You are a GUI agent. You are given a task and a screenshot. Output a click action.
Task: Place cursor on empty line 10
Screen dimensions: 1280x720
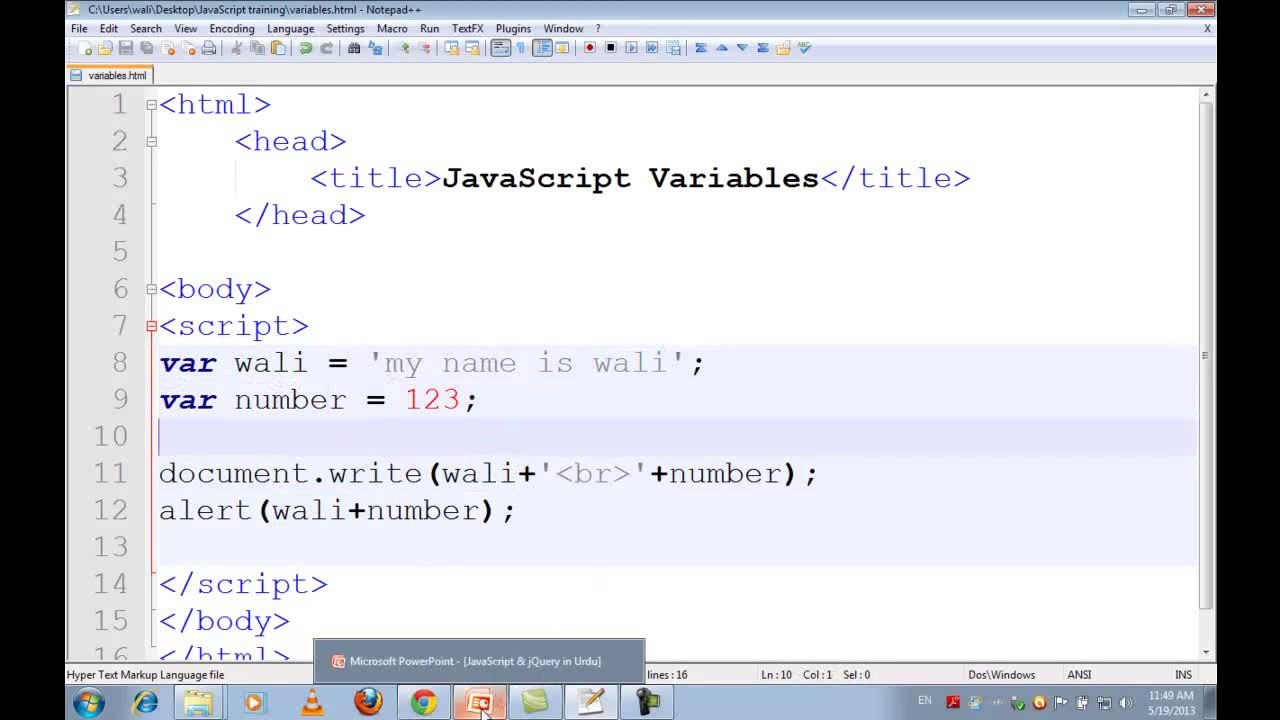point(677,437)
